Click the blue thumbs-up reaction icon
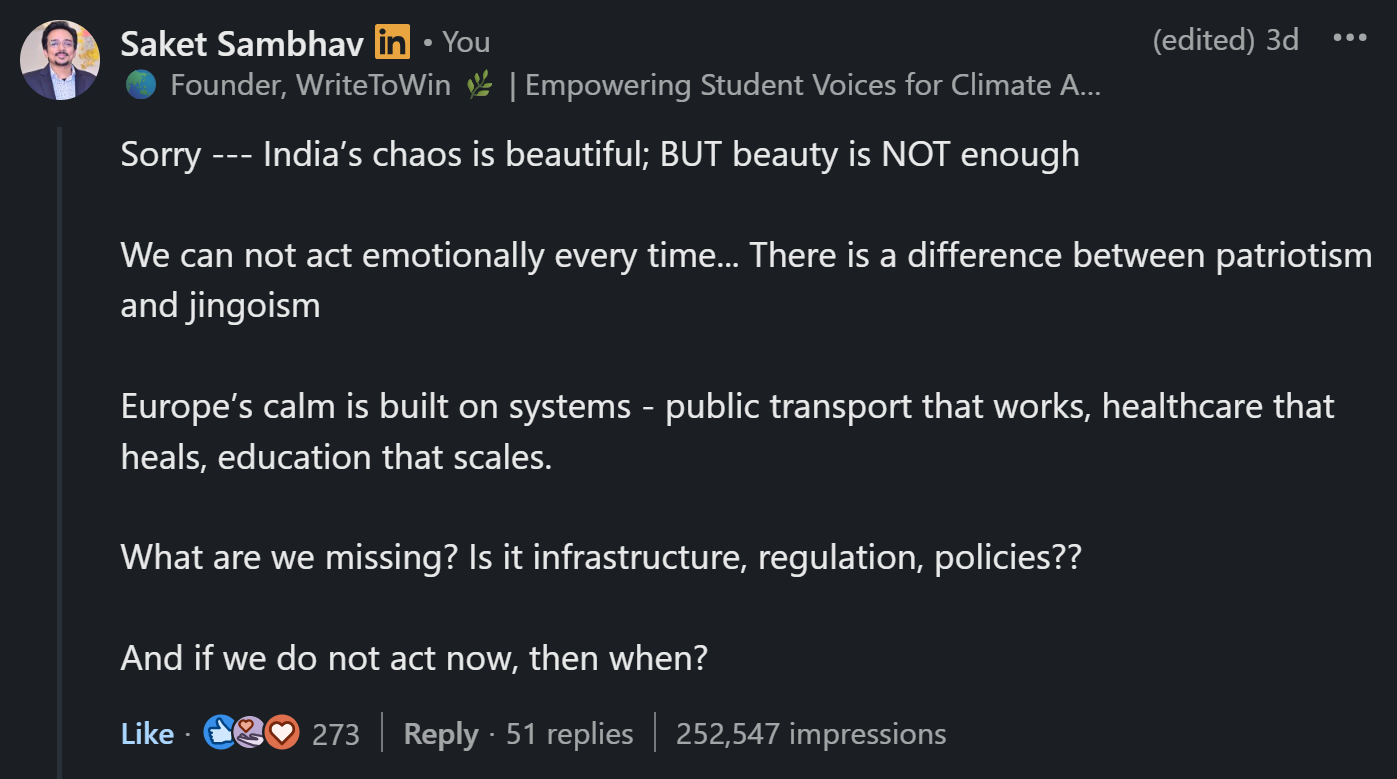 [218, 733]
